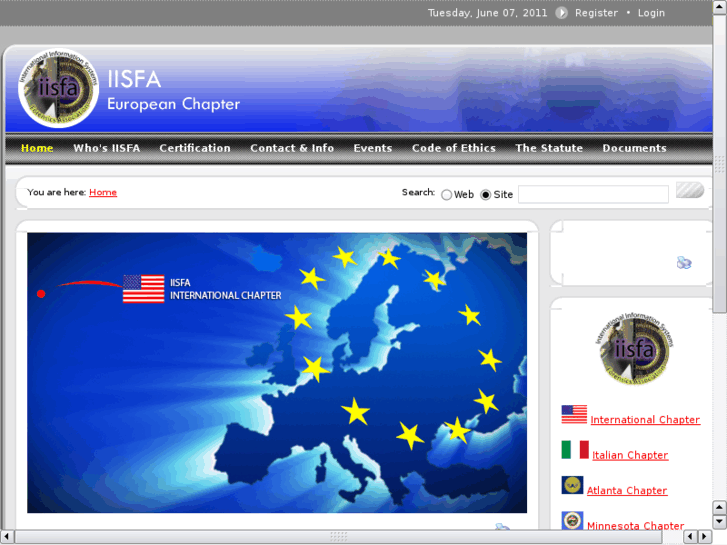
Task: Click the Login link
Action: tap(651, 13)
